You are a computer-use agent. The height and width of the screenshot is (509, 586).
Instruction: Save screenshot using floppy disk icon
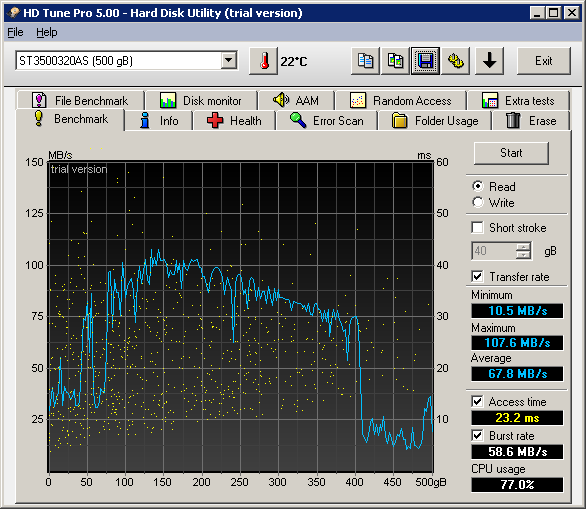coord(425,61)
